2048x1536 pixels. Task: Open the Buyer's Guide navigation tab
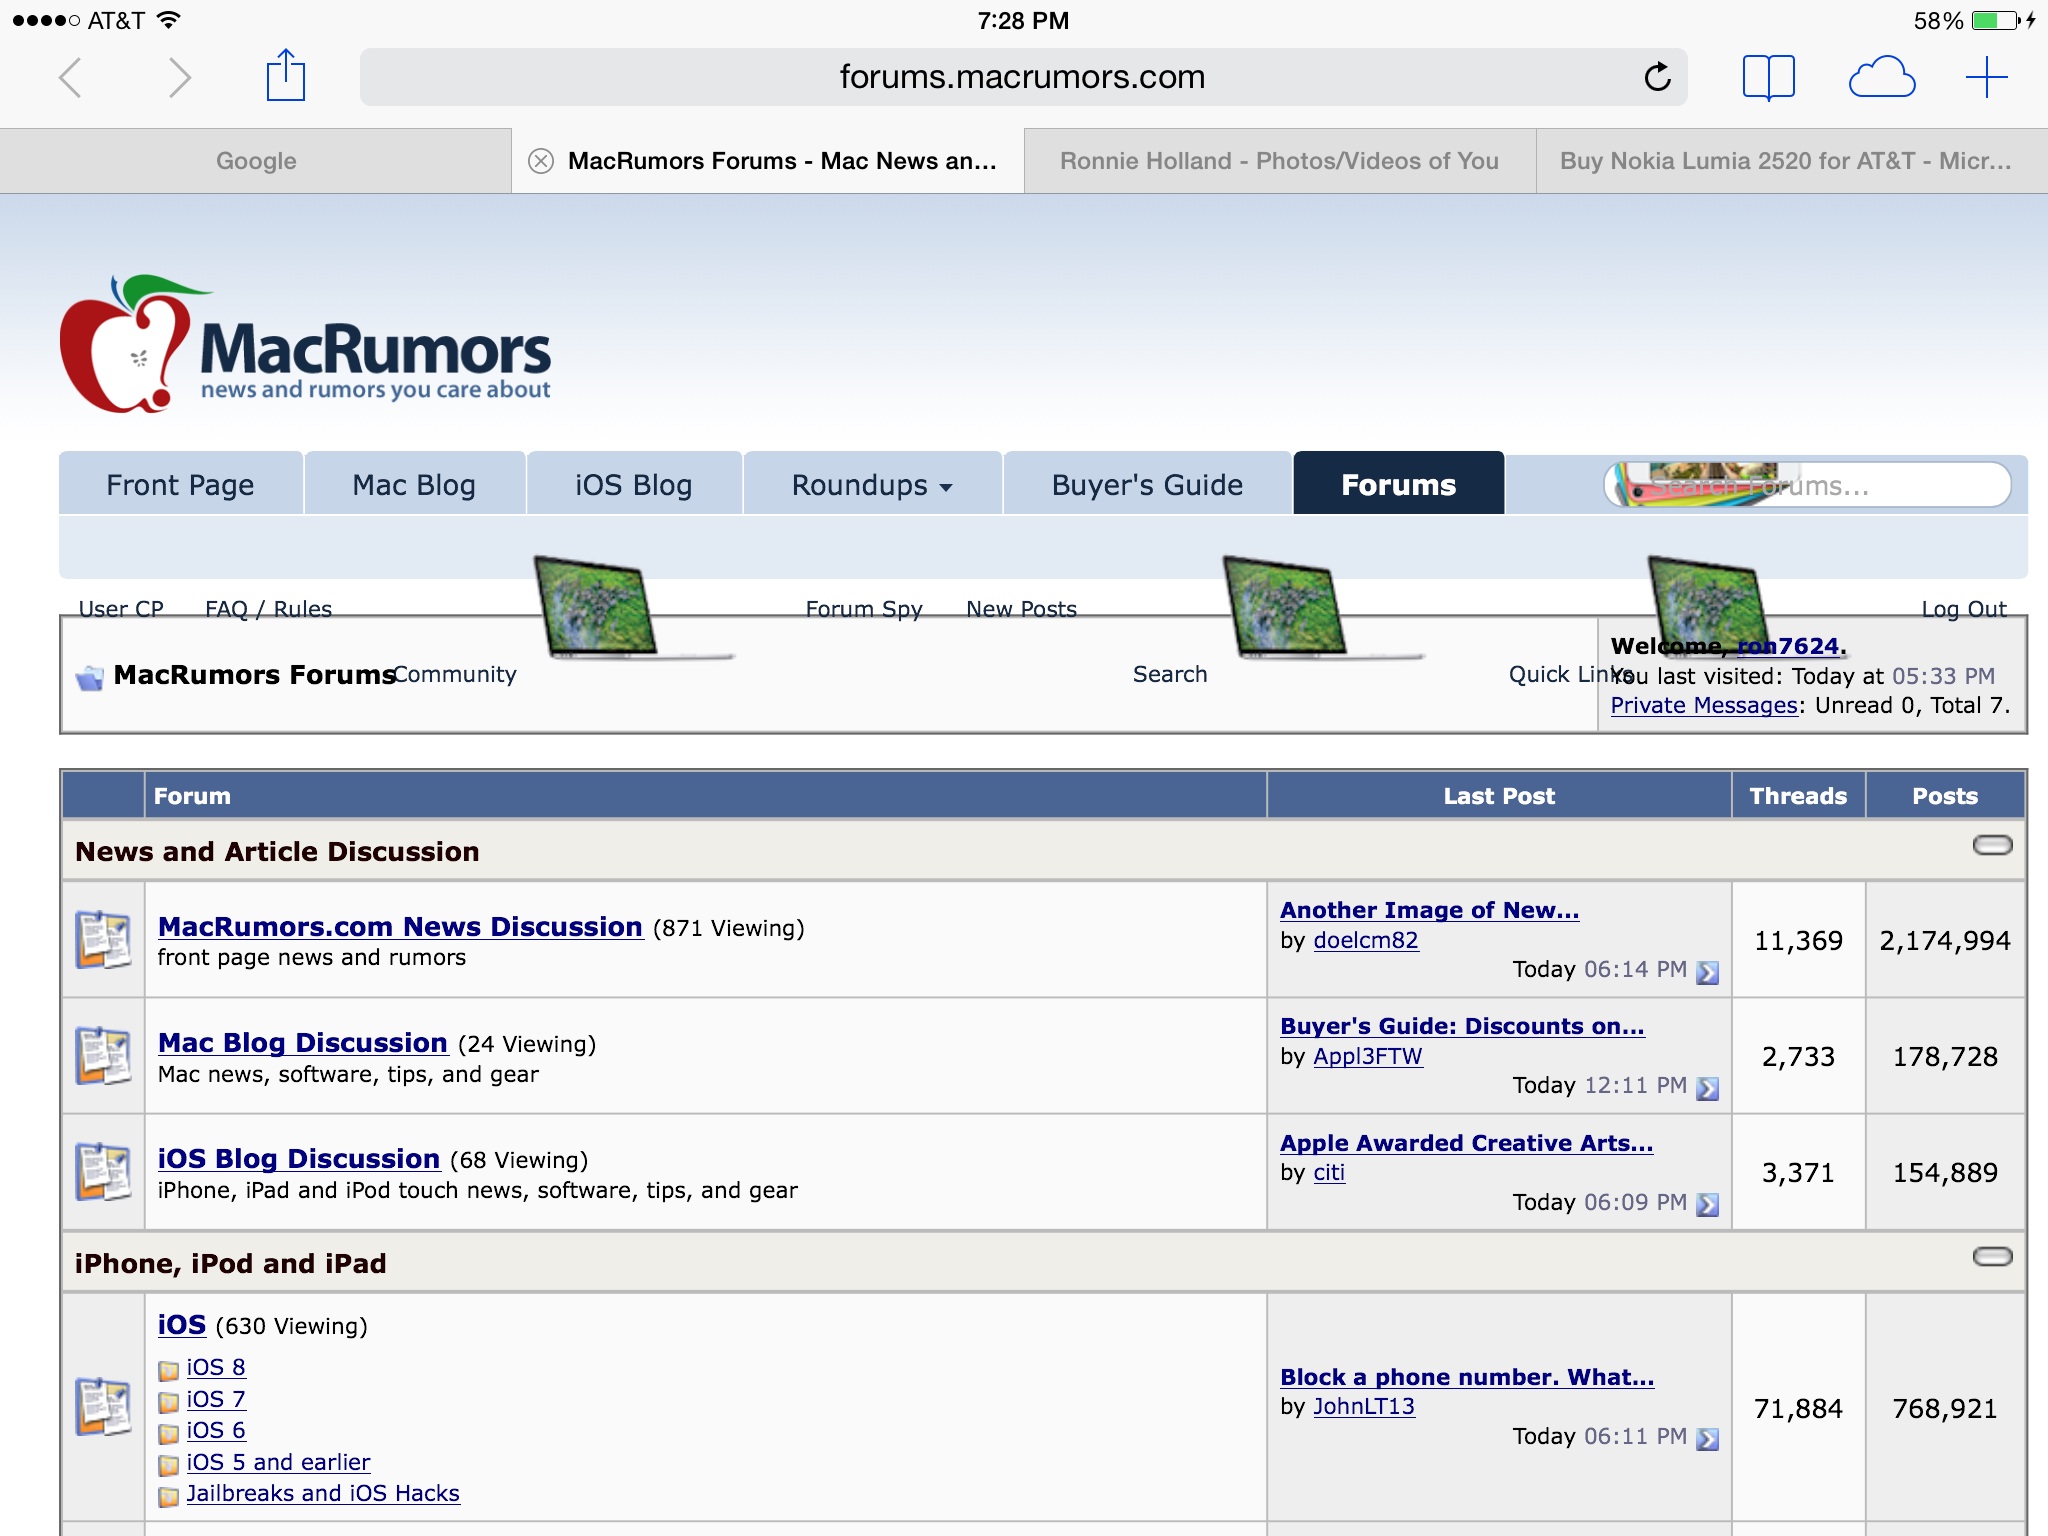[1147, 485]
